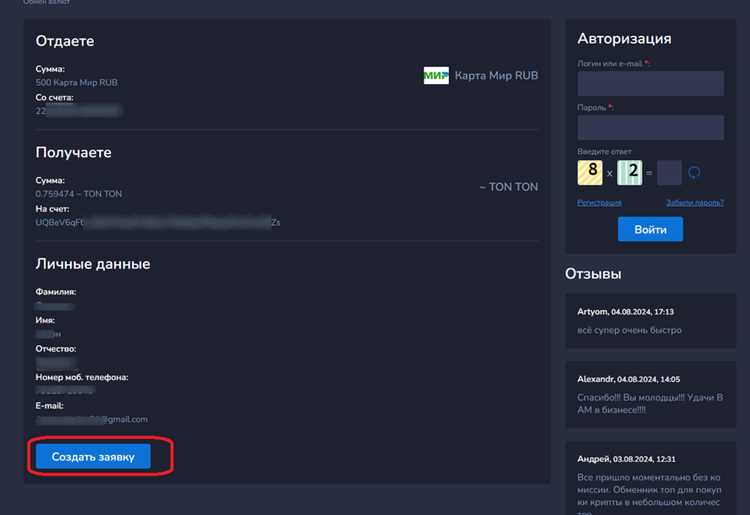Image resolution: width=750 pixels, height=515 pixels.
Task: Select Alexandr's review card
Action: coord(651,394)
